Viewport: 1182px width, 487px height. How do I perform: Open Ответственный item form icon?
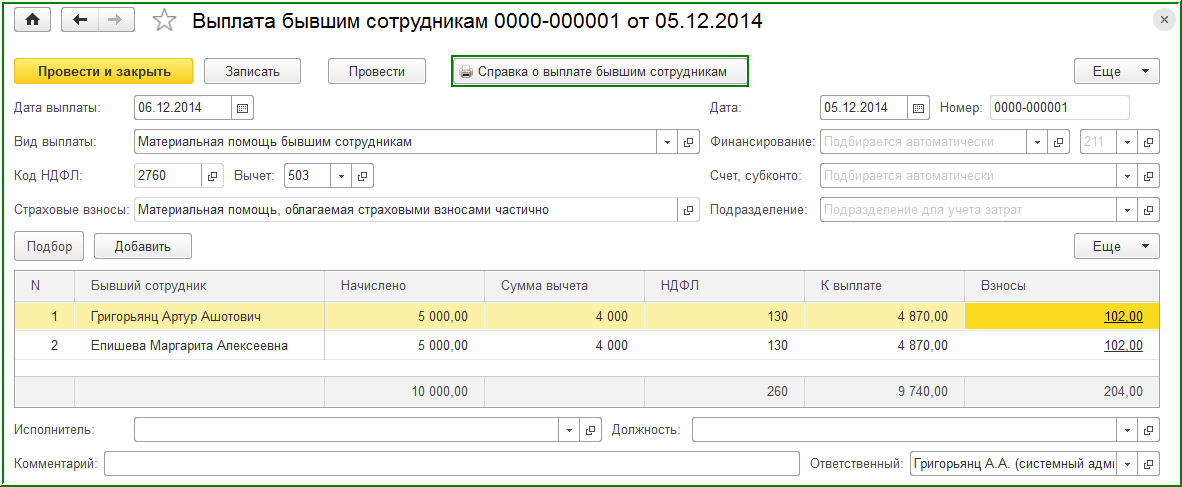(1148, 464)
